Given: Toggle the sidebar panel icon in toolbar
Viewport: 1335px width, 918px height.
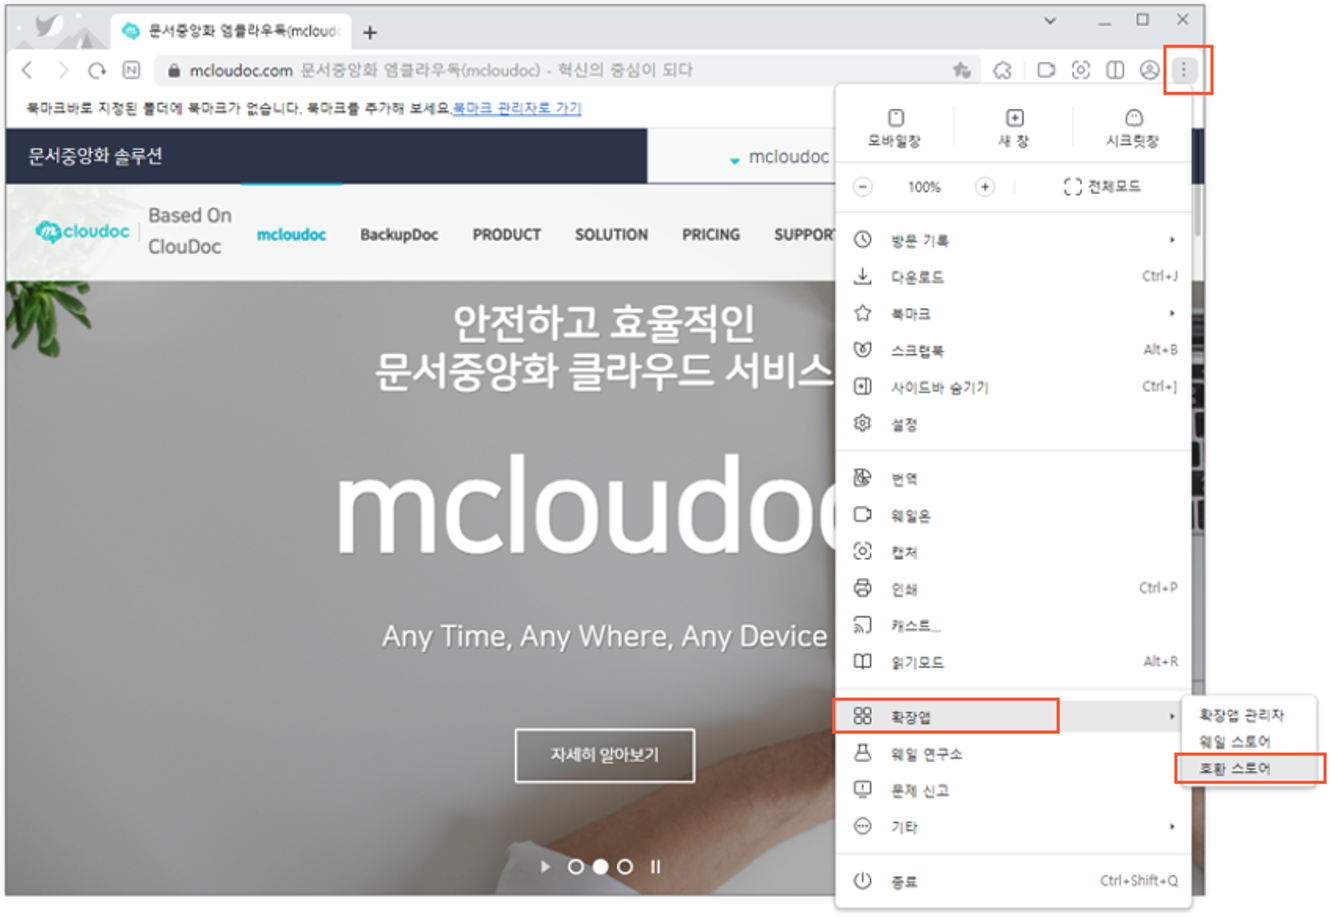Looking at the screenshot, I should [x=1115, y=70].
